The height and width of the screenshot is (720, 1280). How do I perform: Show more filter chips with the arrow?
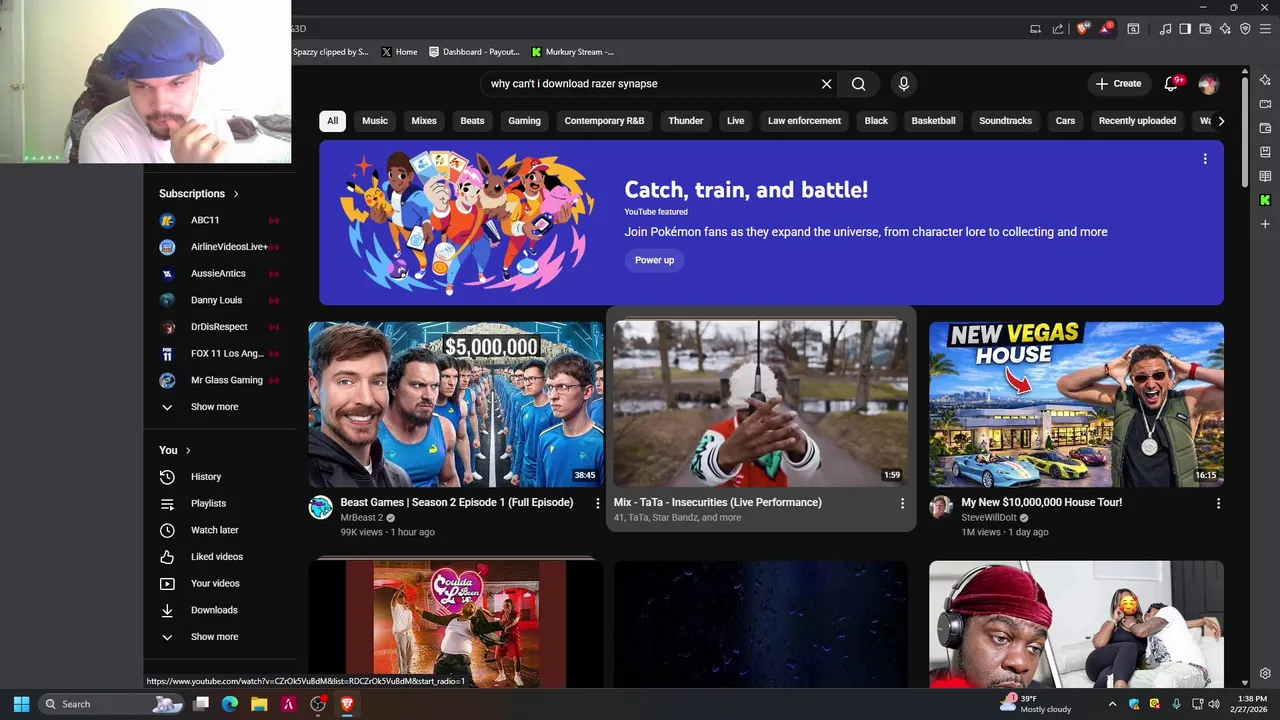tap(1220, 121)
